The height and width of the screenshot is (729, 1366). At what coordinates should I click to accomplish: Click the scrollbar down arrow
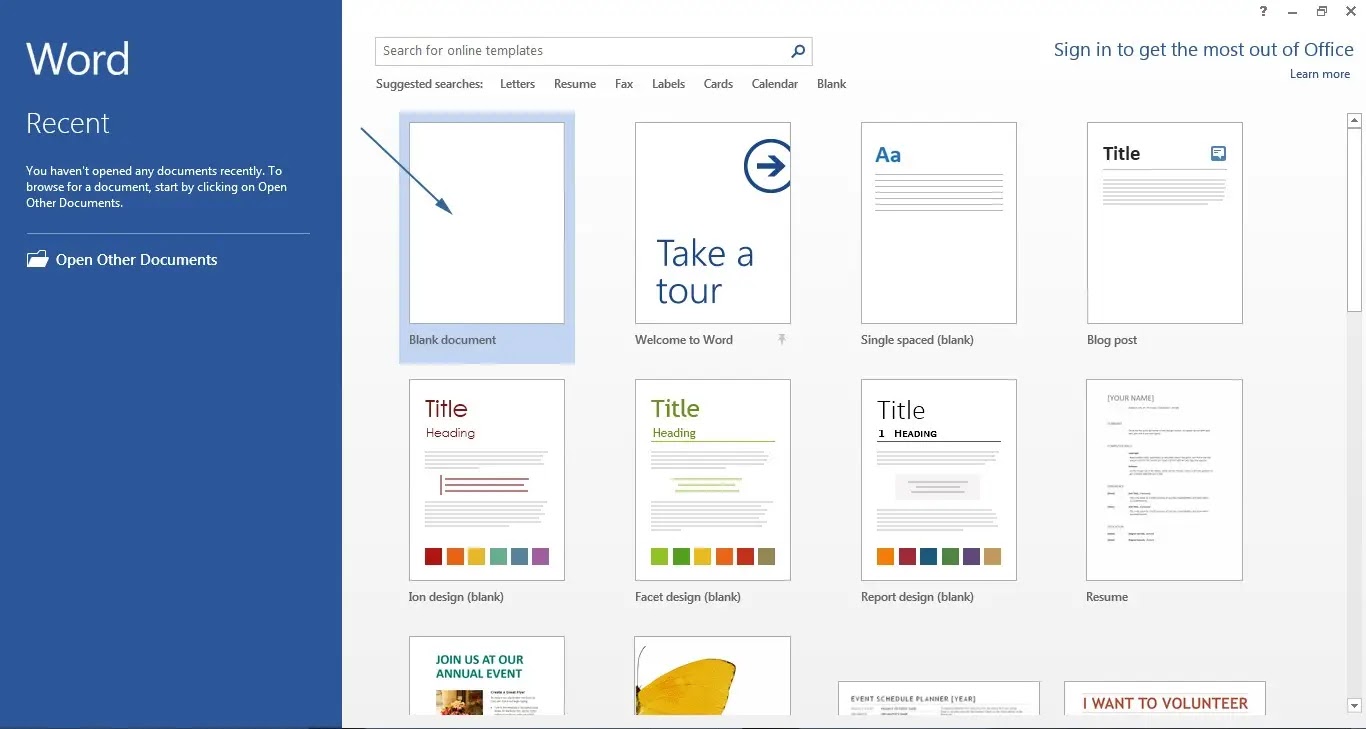1355,705
